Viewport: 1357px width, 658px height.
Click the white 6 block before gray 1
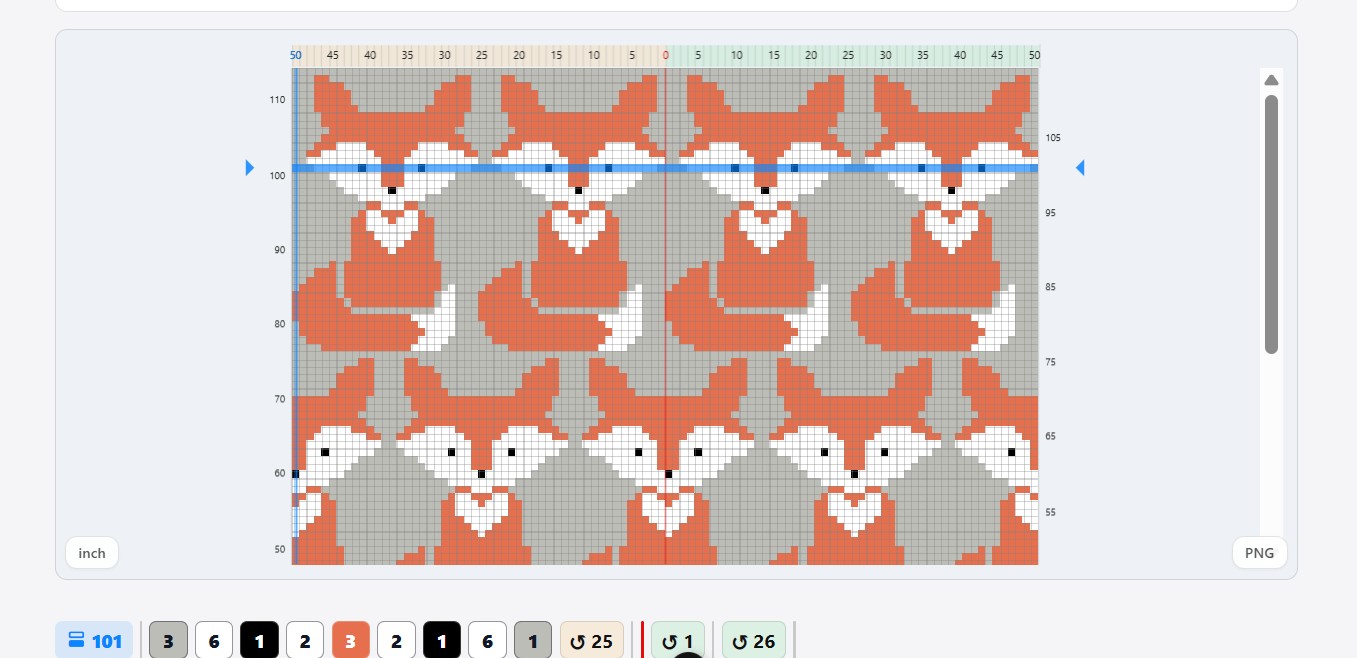click(x=487, y=641)
